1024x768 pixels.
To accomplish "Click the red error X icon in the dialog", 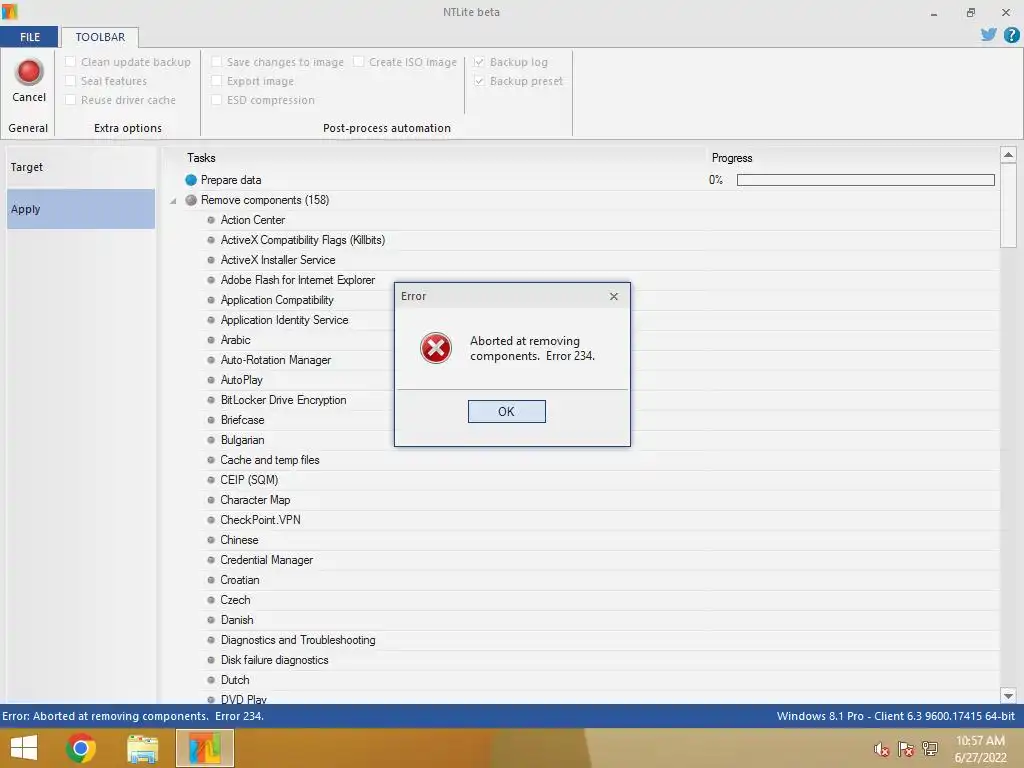I will tap(436, 347).
